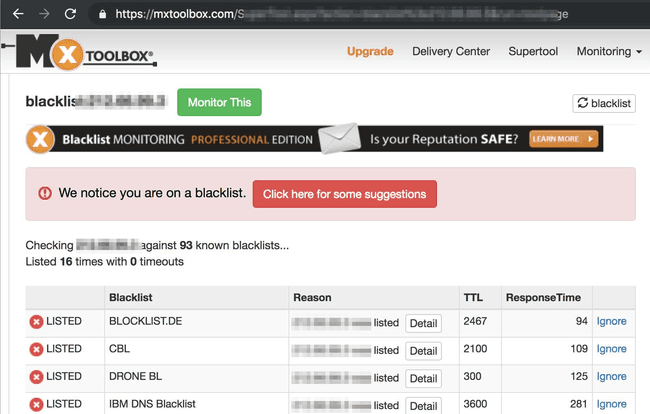The height and width of the screenshot is (414, 650).
Task: Click the browser forward arrow
Action: (44, 14)
